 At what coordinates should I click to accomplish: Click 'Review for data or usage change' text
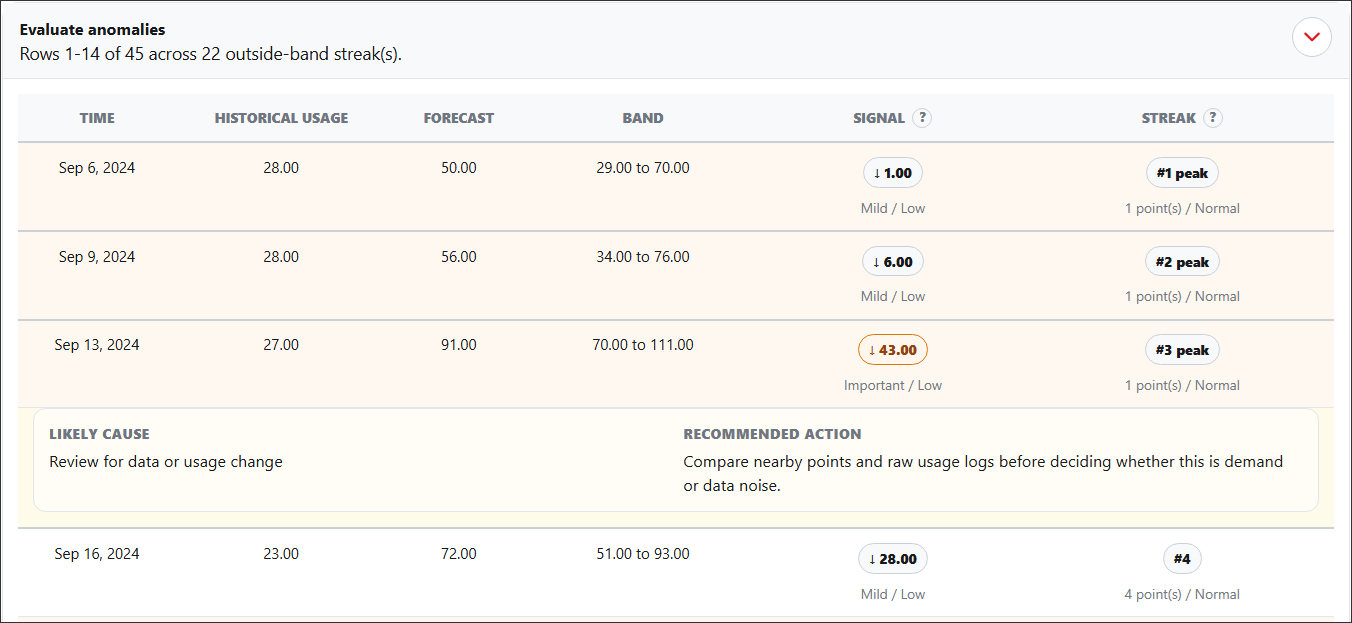[x=166, y=462]
